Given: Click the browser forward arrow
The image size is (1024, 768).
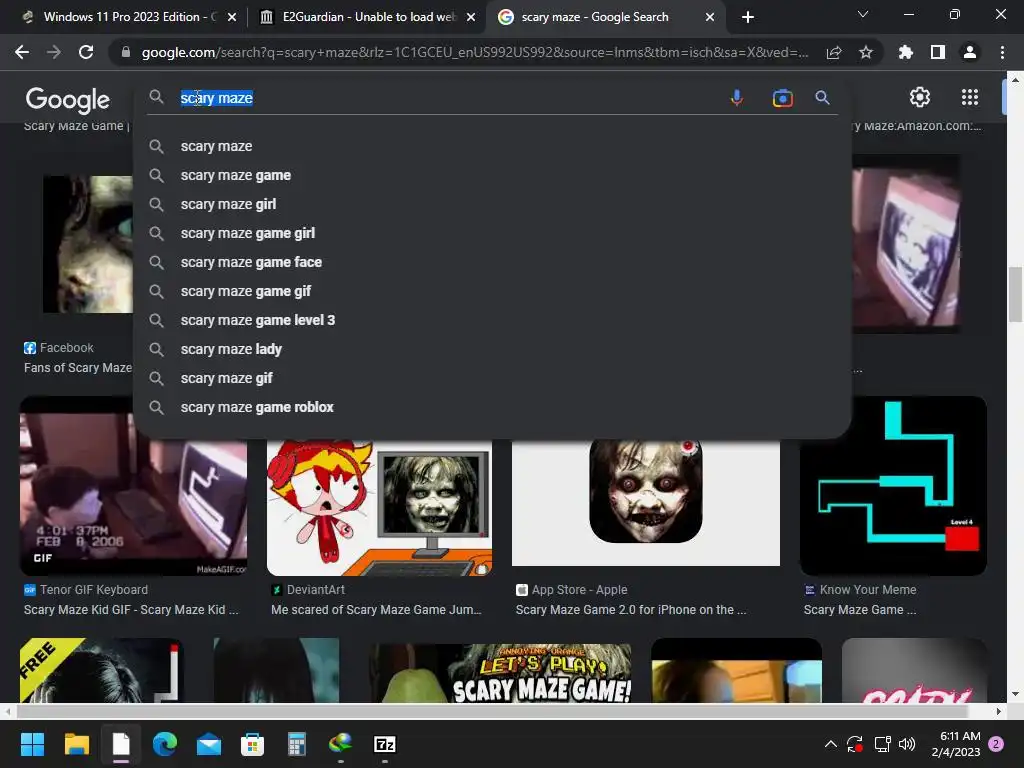Looking at the screenshot, I should point(54,52).
